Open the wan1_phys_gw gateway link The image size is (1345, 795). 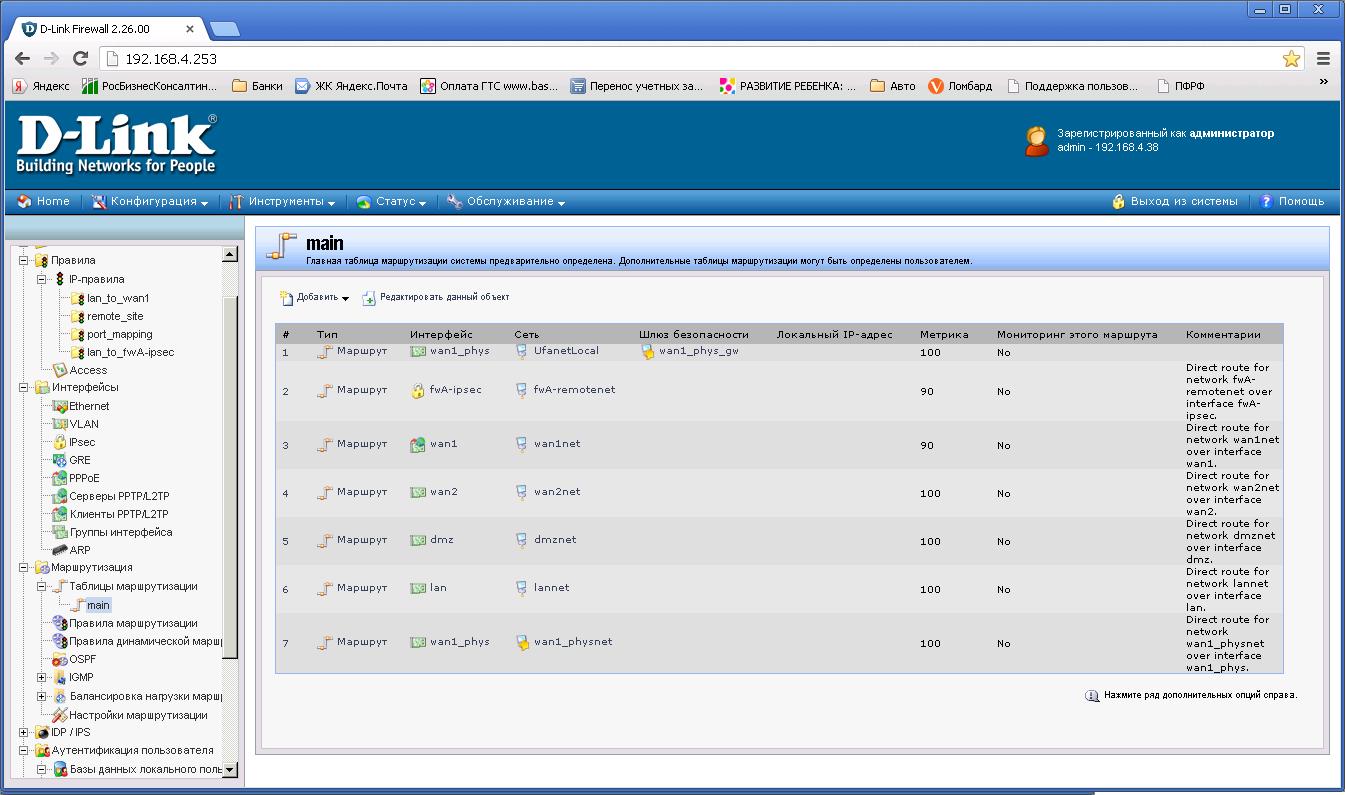[x=698, y=351]
